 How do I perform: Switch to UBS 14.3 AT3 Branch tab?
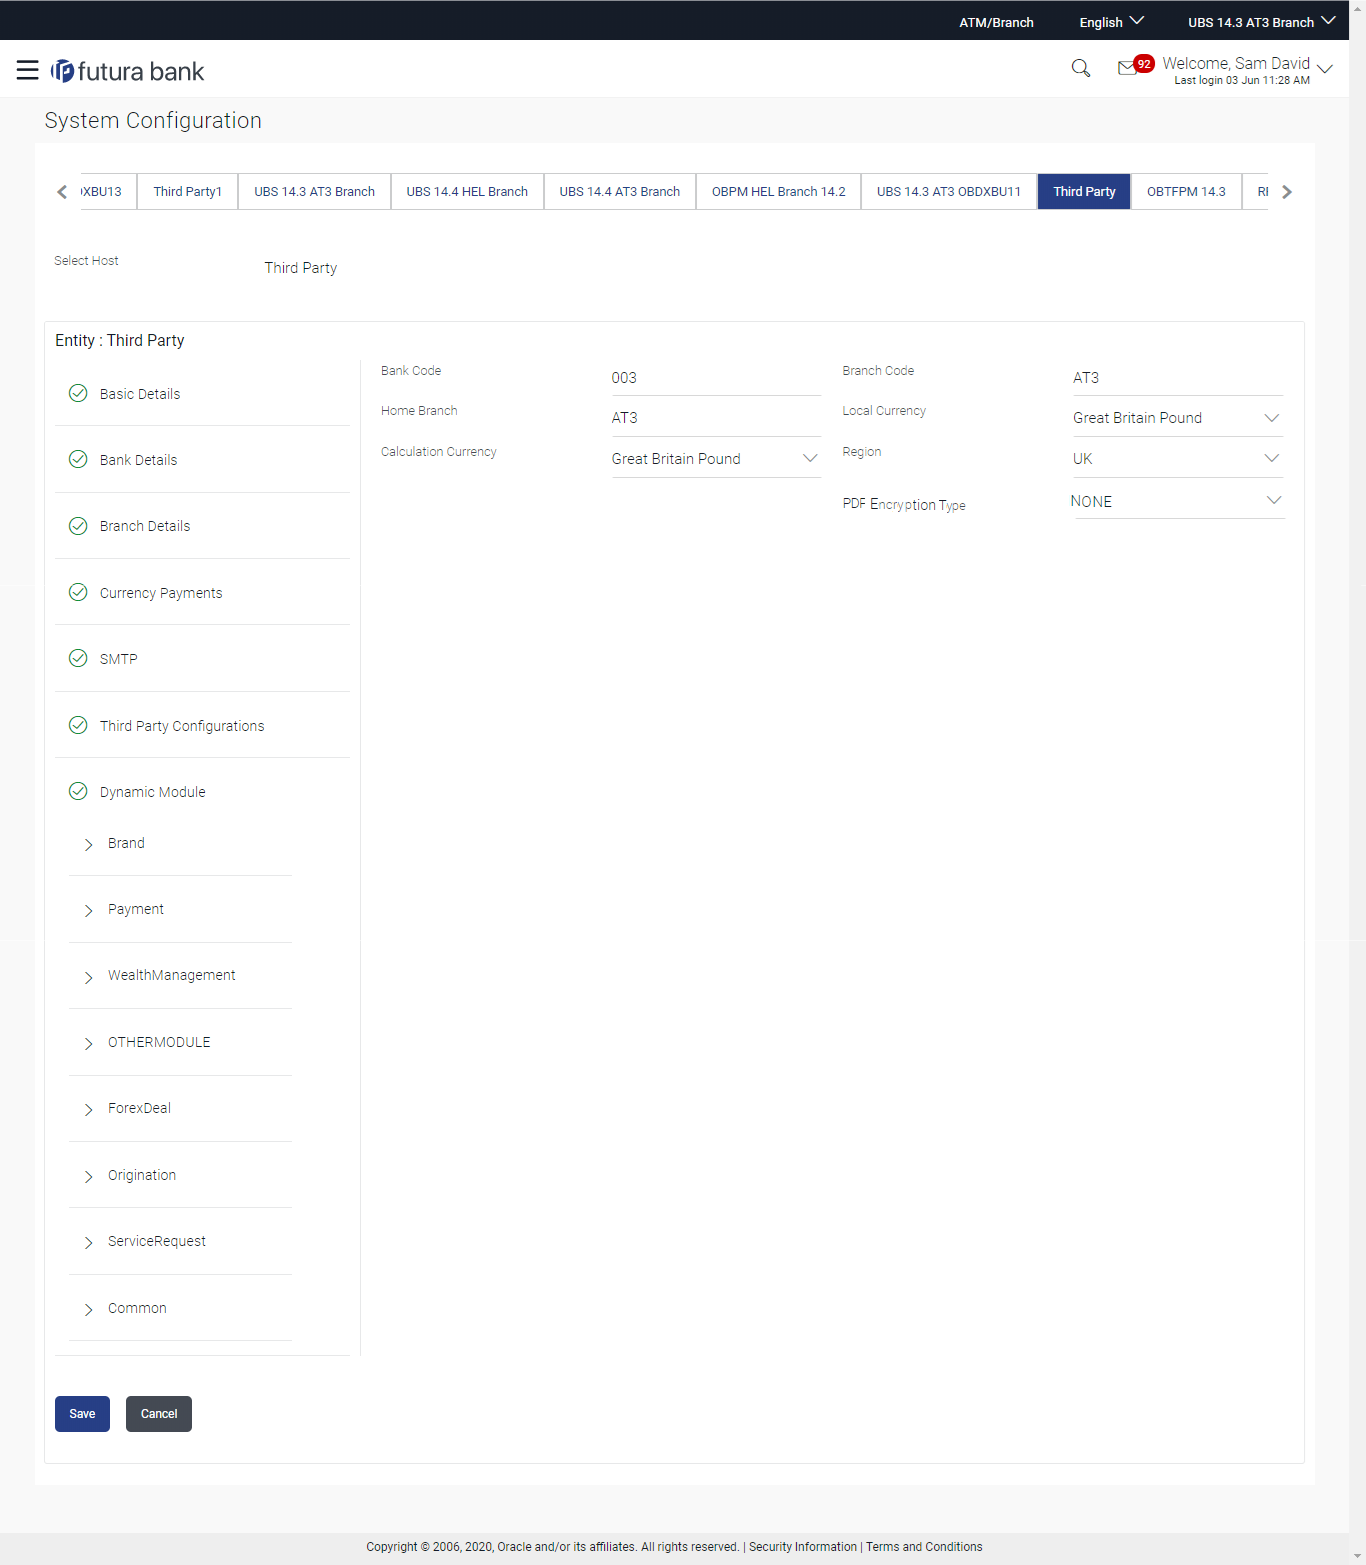314,191
